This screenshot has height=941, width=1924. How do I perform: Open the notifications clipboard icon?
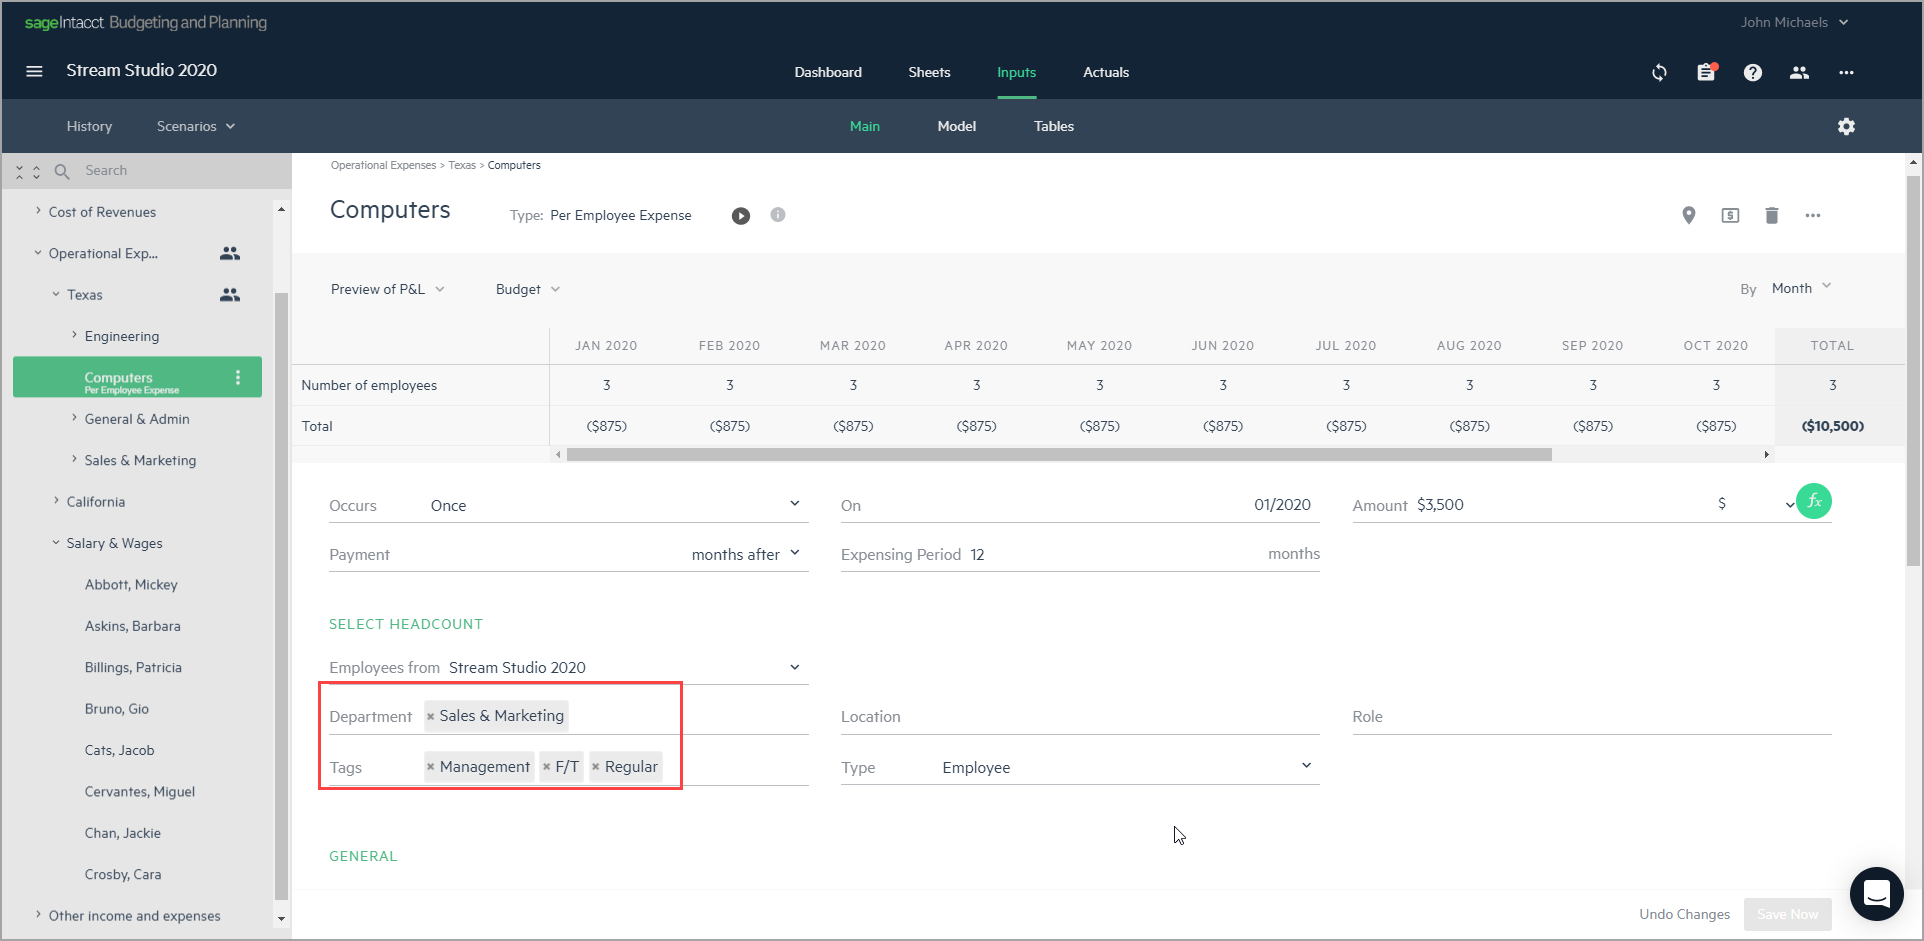(x=1706, y=72)
